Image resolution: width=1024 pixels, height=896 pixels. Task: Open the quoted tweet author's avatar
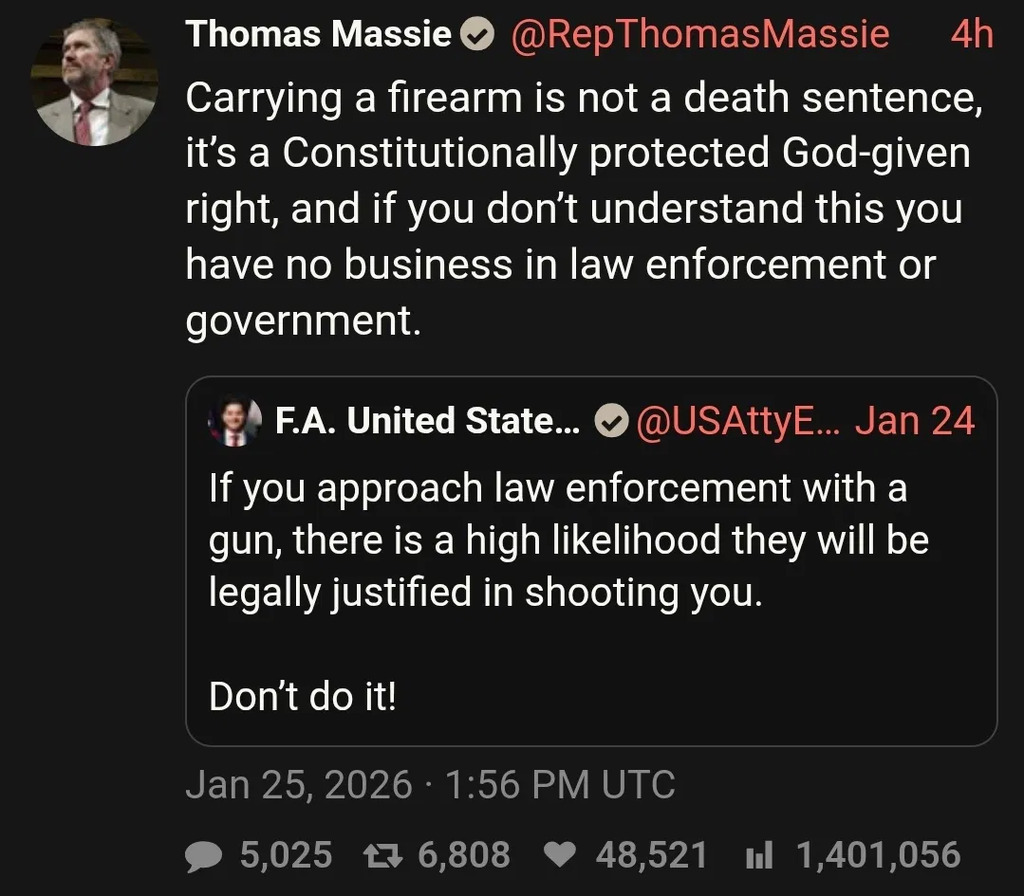click(x=236, y=422)
